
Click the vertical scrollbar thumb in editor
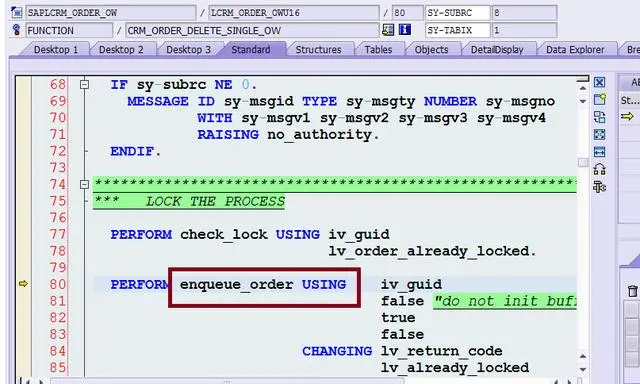(x=583, y=162)
